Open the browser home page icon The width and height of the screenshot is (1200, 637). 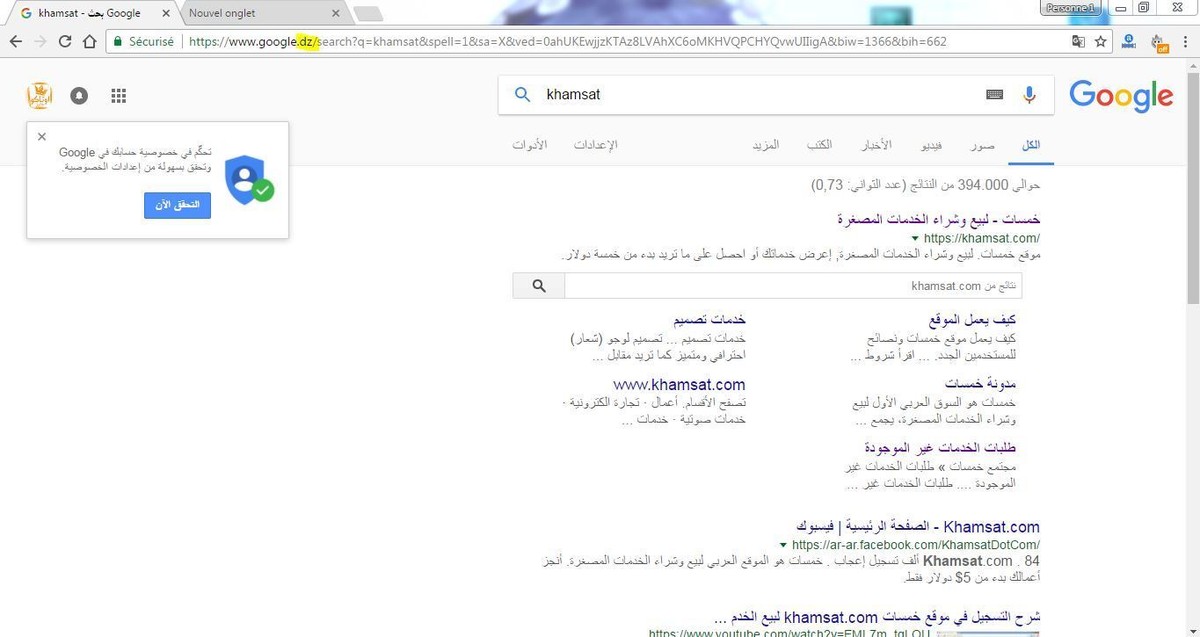[x=89, y=42]
